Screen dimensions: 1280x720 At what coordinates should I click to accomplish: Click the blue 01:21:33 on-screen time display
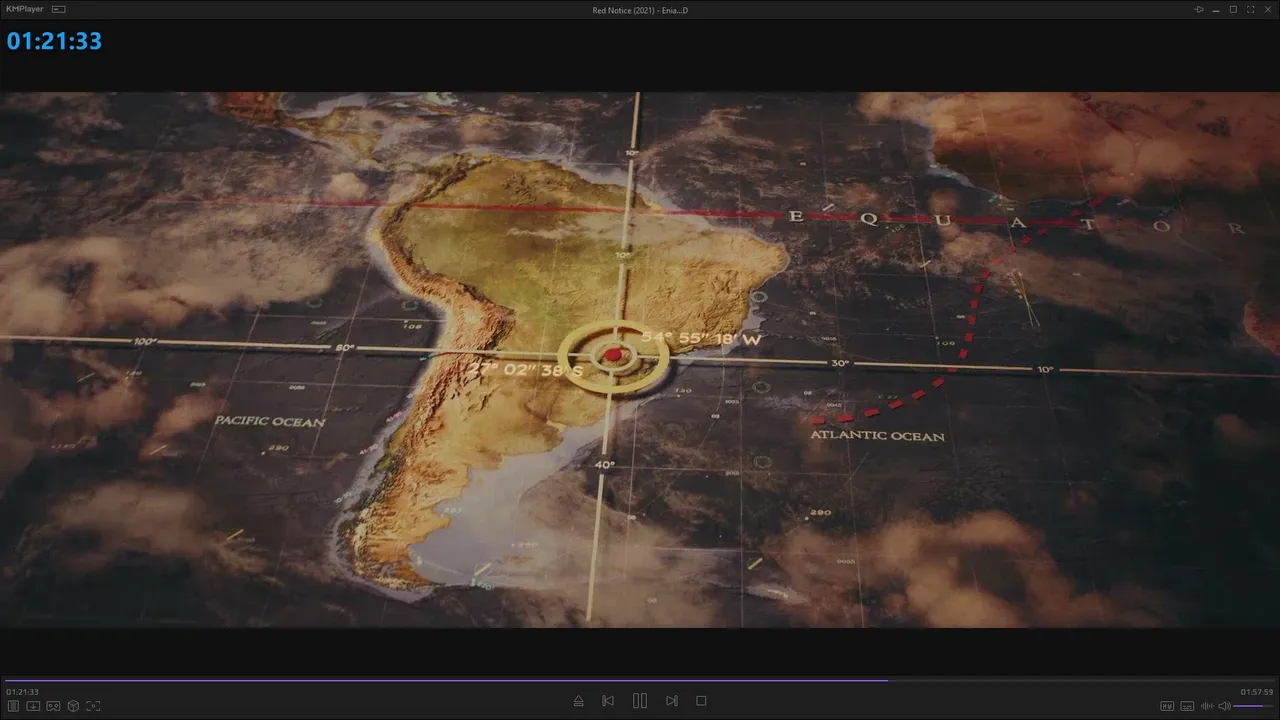54,41
